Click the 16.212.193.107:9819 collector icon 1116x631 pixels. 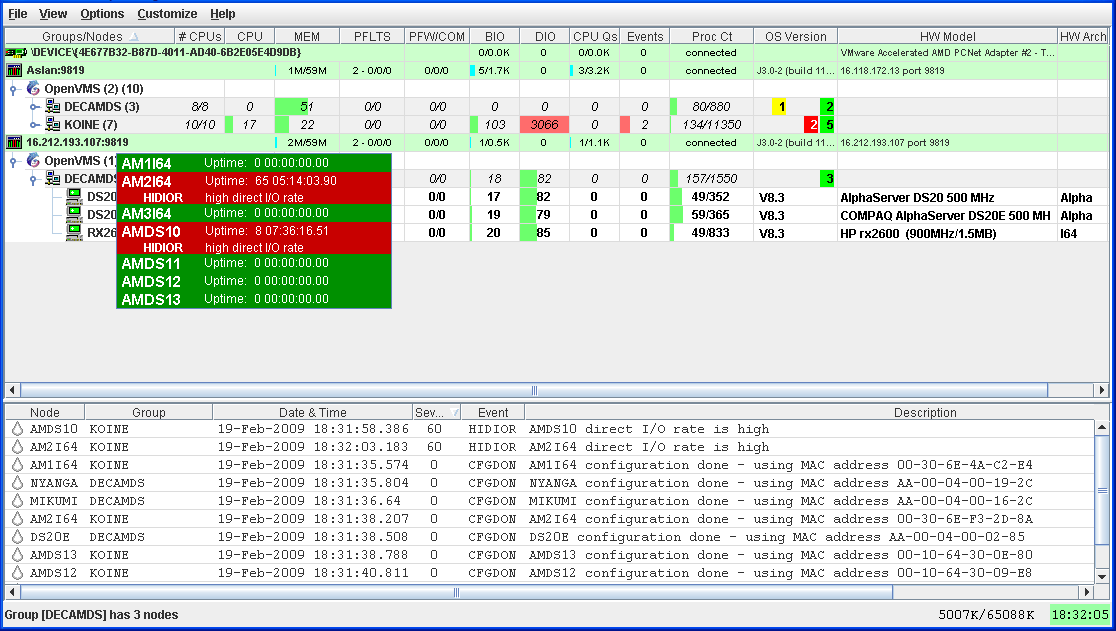point(14,142)
